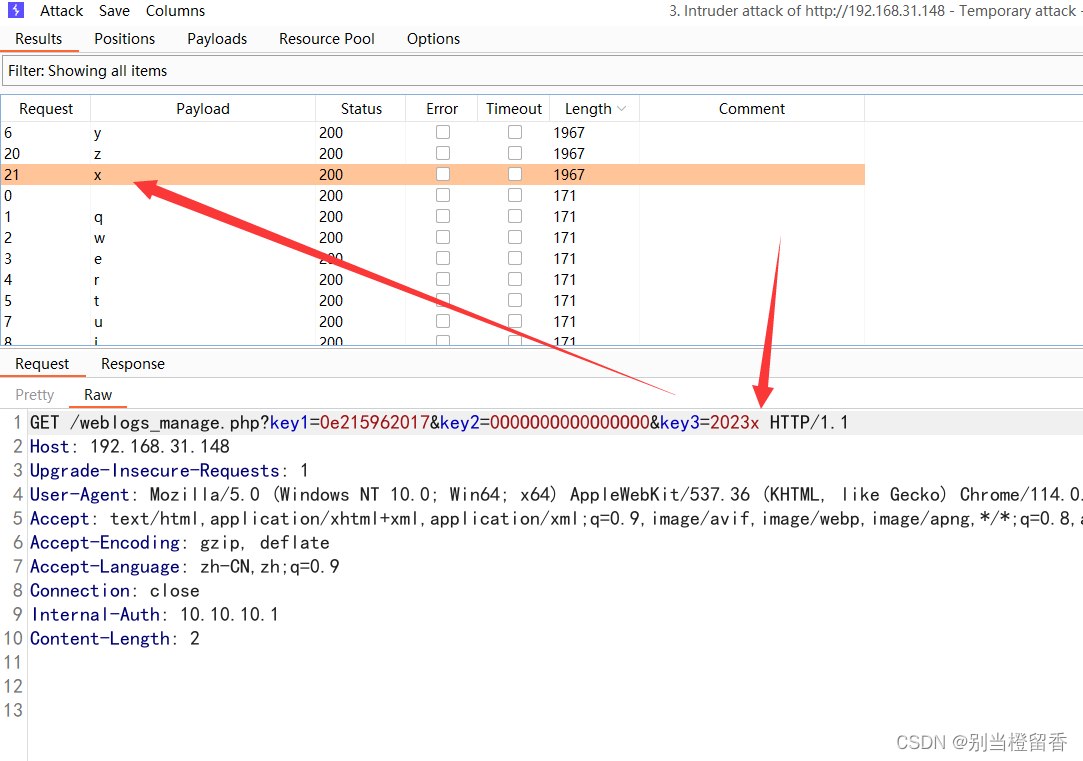
Task: Select request 20 with payload z
Action: click(x=432, y=153)
